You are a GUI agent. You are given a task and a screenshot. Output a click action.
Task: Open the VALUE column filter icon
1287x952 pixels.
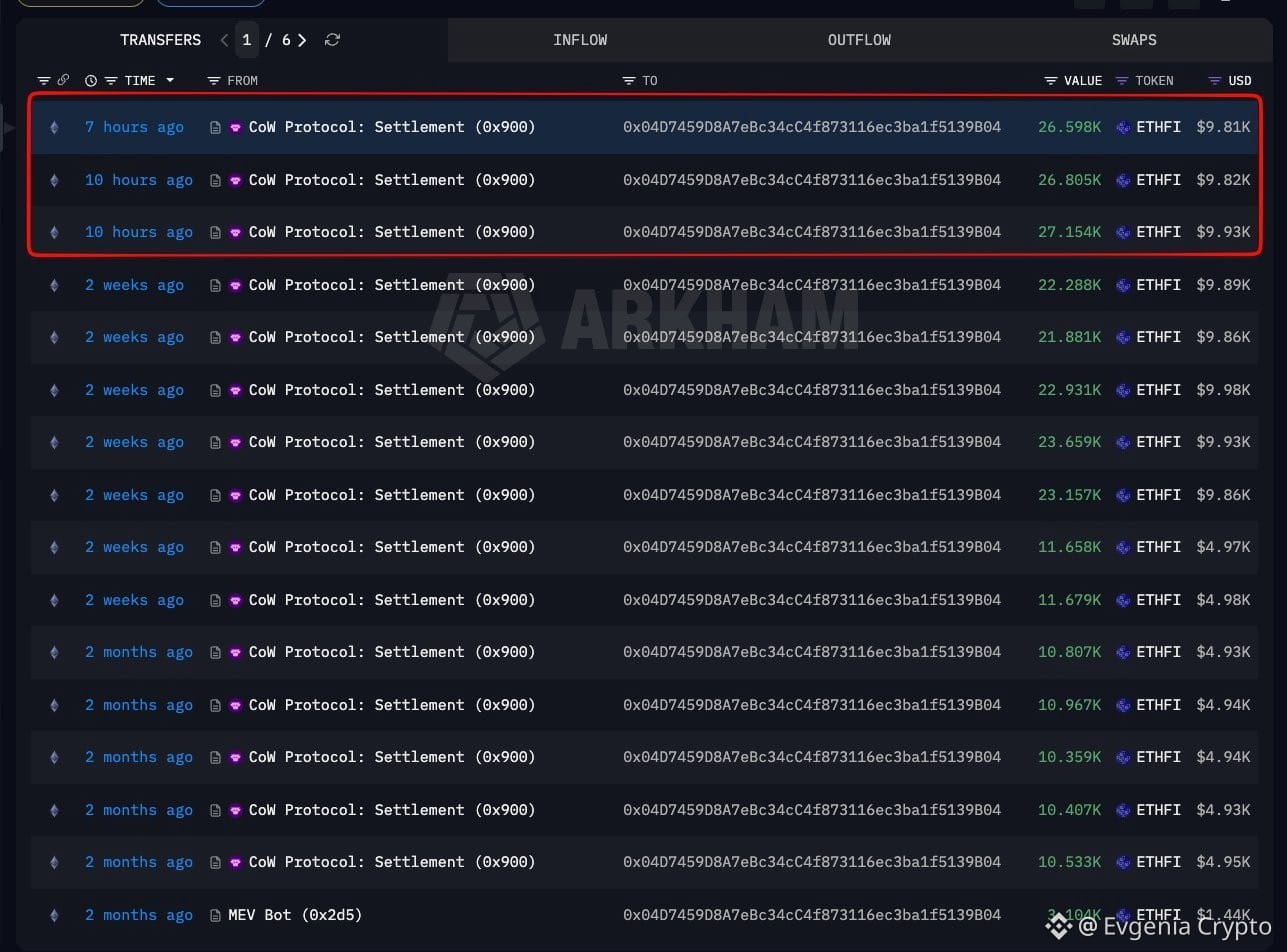click(1050, 80)
